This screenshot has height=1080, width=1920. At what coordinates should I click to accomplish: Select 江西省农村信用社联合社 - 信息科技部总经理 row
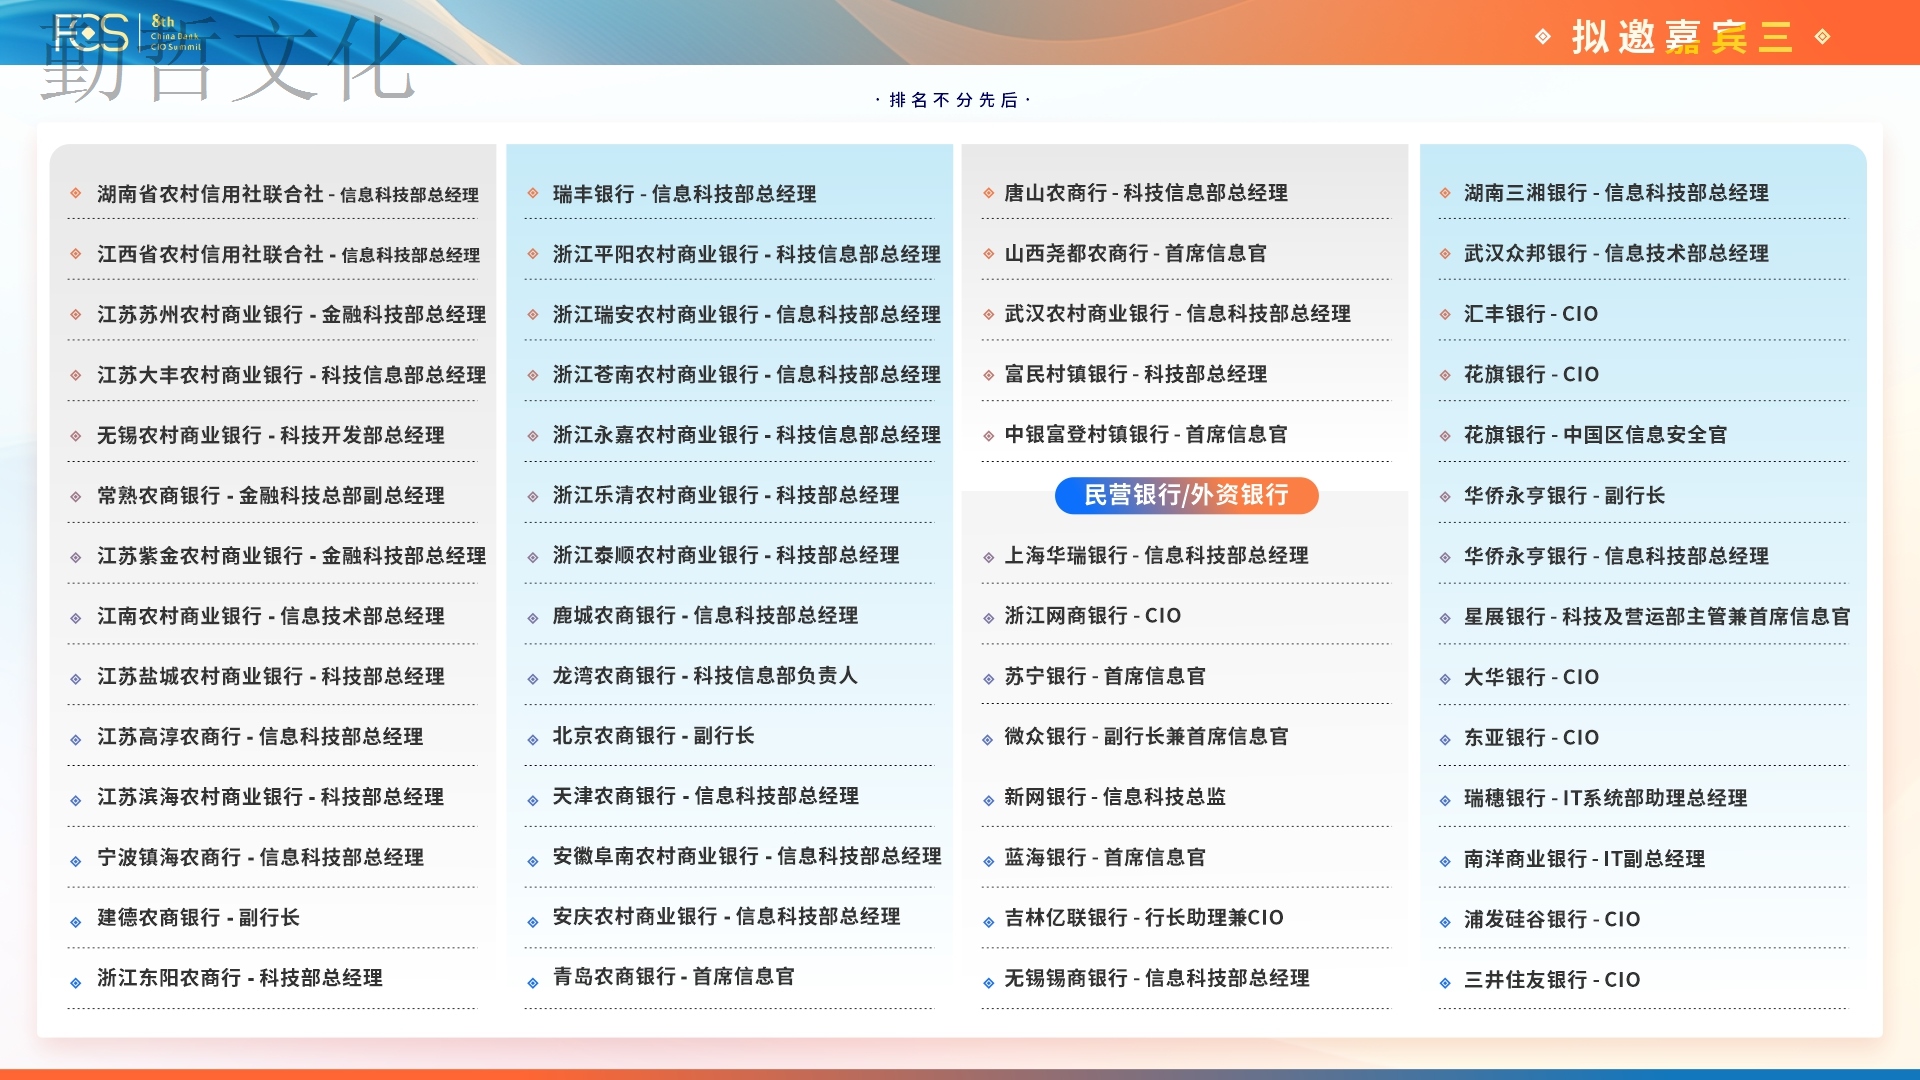[x=288, y=254]
